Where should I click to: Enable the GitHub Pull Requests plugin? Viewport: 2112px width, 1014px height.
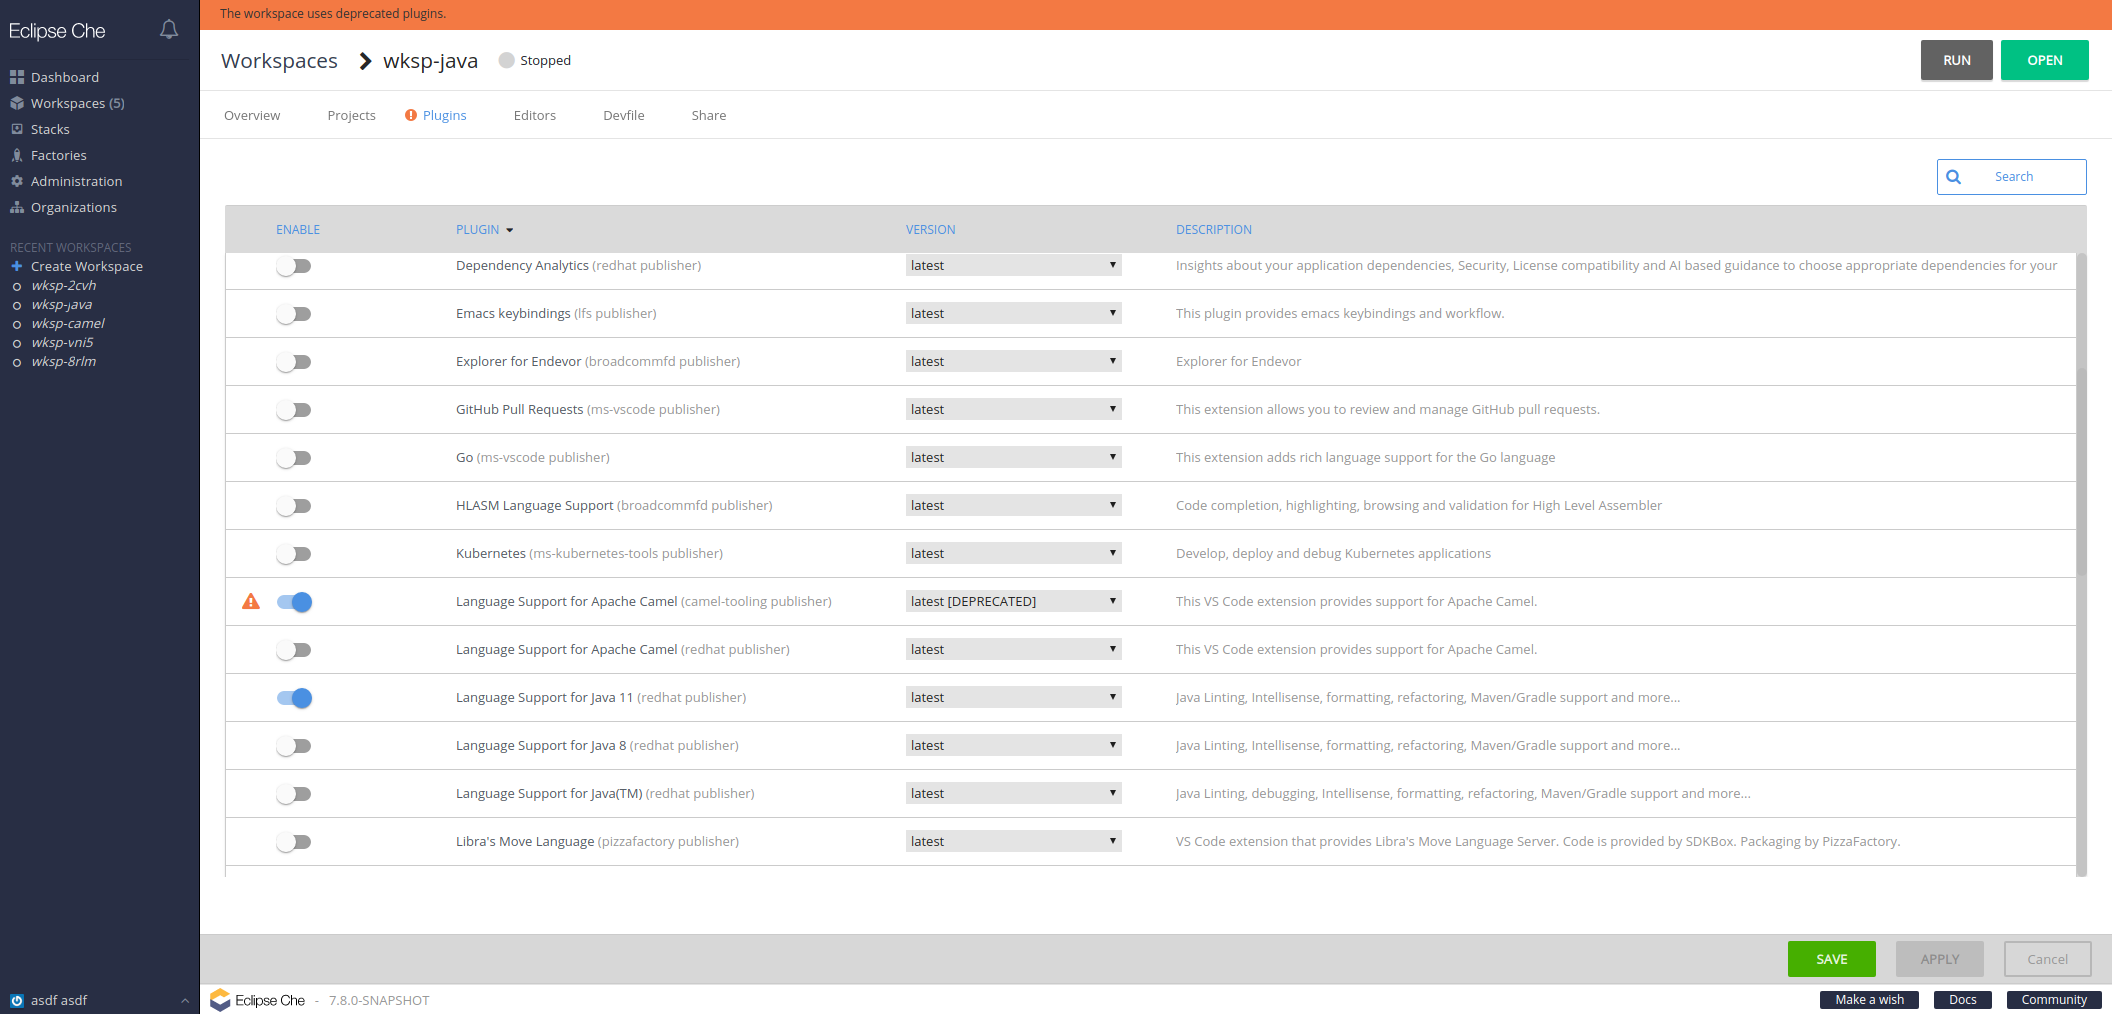click(294, 409)
